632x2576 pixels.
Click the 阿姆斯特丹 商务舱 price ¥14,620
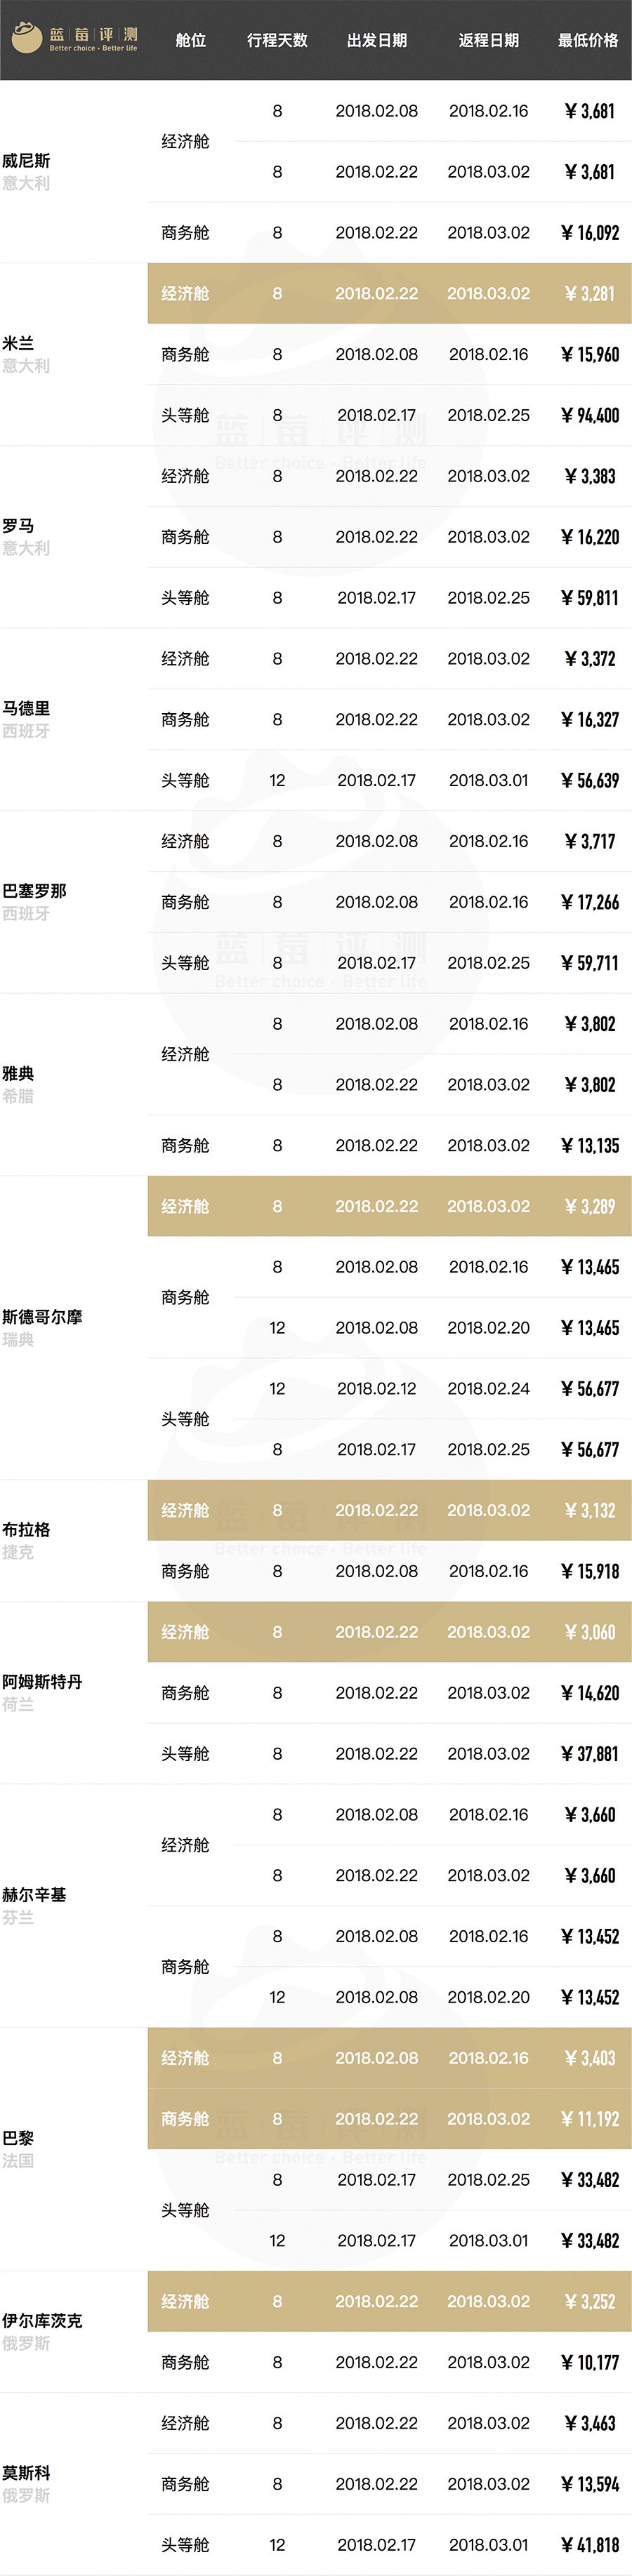coord(590,1693)
